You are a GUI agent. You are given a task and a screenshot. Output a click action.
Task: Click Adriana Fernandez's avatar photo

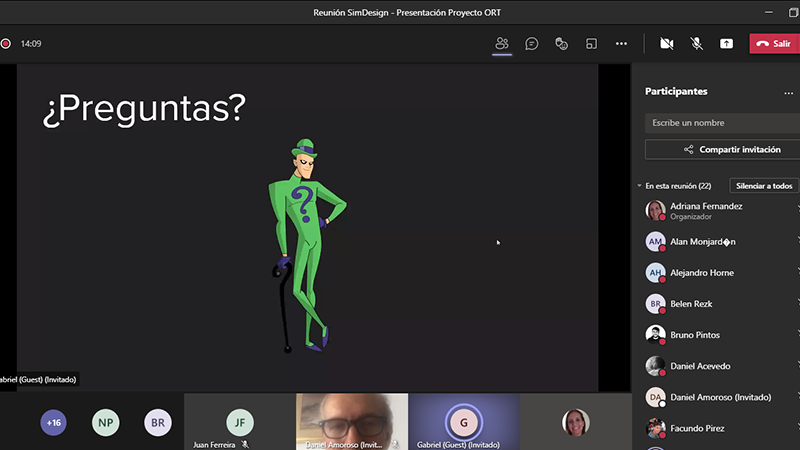point(656,210)
